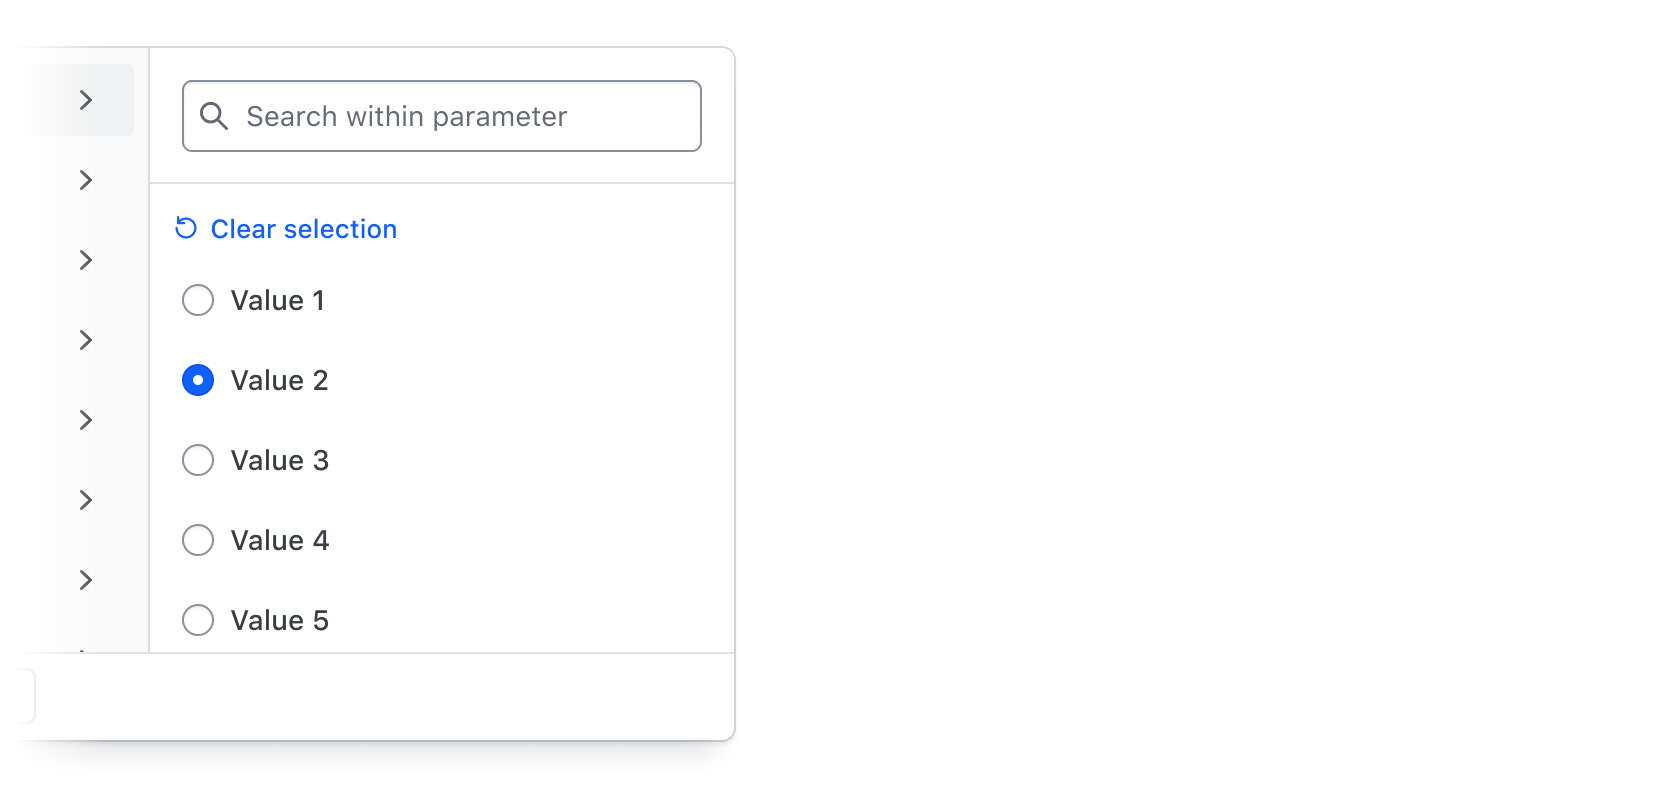The image size is (1672, 788).
Task: Click the "Value 3" label text
Action: click(x=280, y=460)
